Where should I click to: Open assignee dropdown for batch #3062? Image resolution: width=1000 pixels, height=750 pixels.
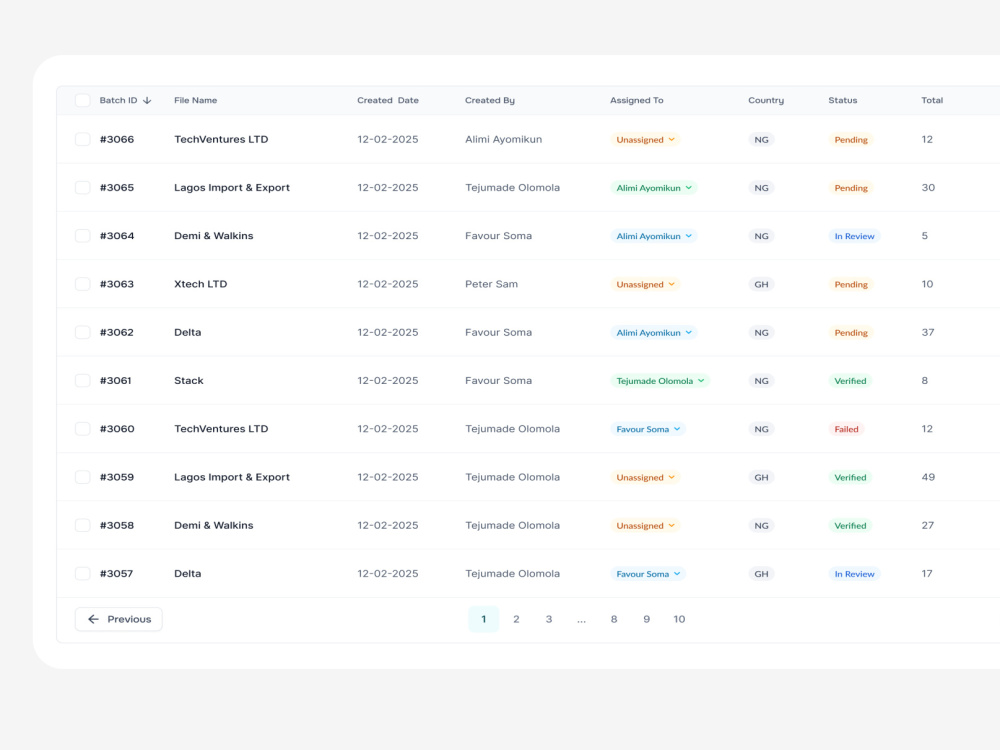pos(654,333)
